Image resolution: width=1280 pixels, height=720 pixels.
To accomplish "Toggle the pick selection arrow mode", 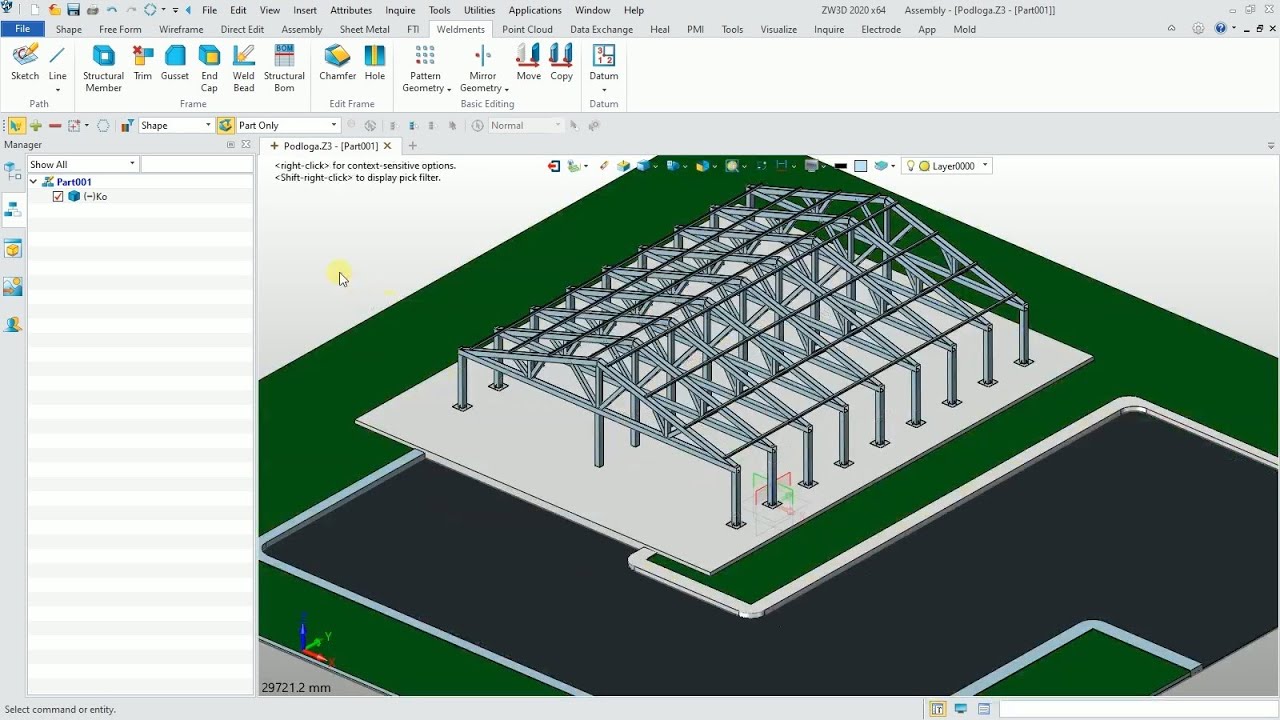I will point(16,125).
